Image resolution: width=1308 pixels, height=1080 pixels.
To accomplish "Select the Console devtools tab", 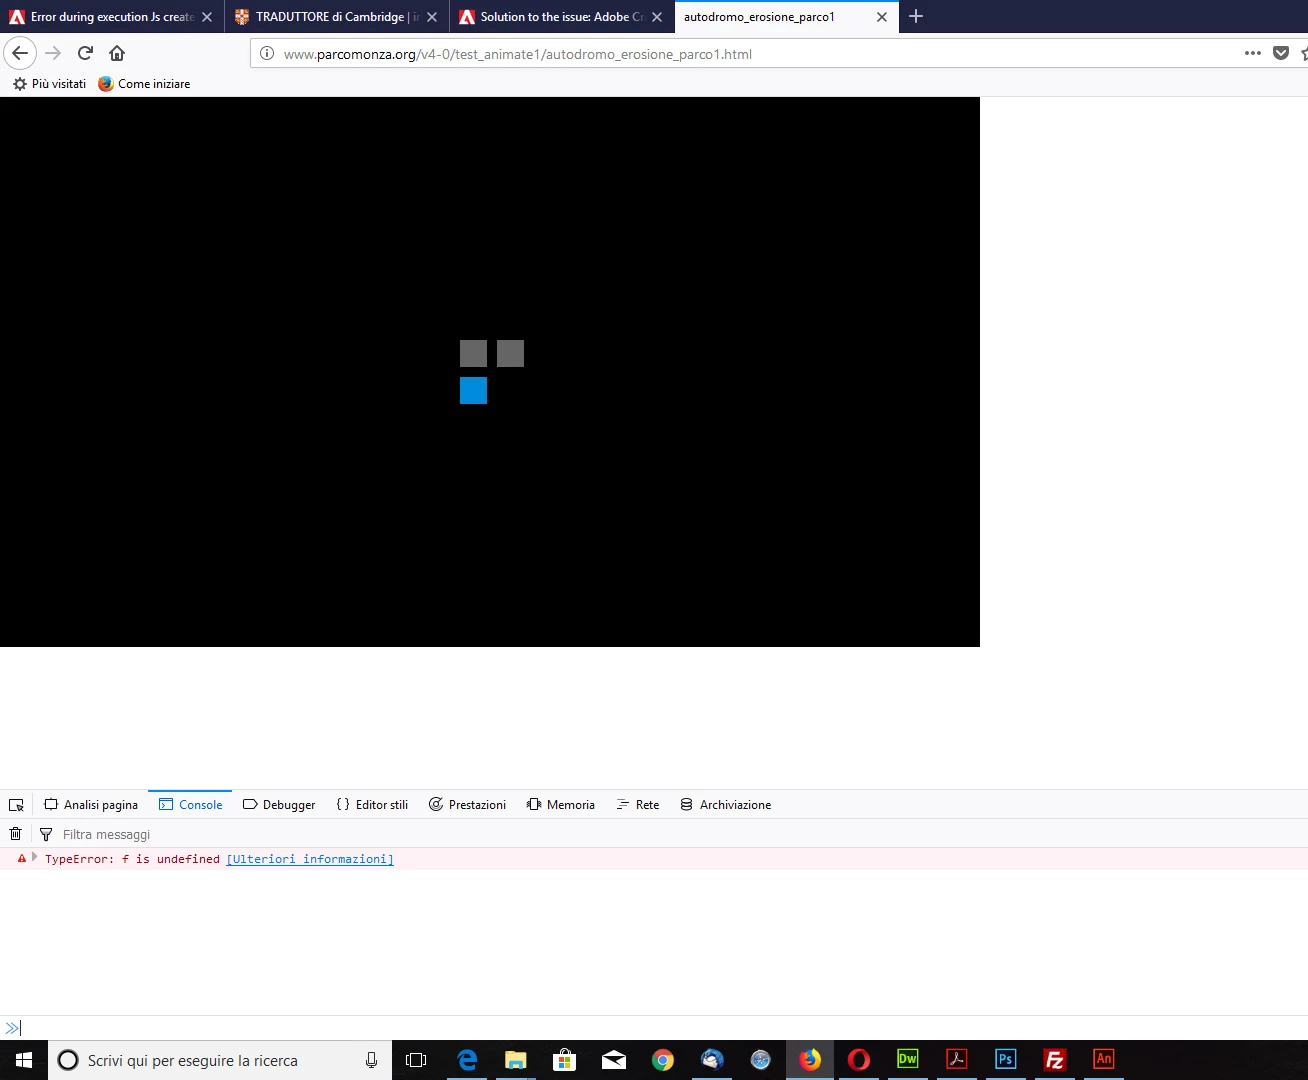I will 190,805.
